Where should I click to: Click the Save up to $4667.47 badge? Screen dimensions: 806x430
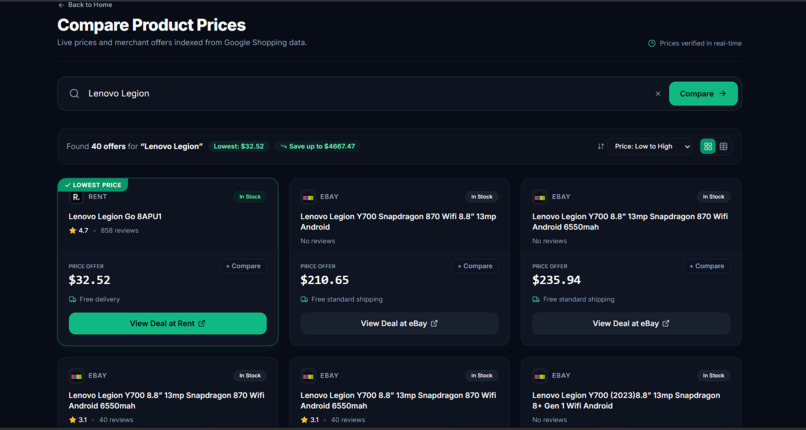[318, 146]
